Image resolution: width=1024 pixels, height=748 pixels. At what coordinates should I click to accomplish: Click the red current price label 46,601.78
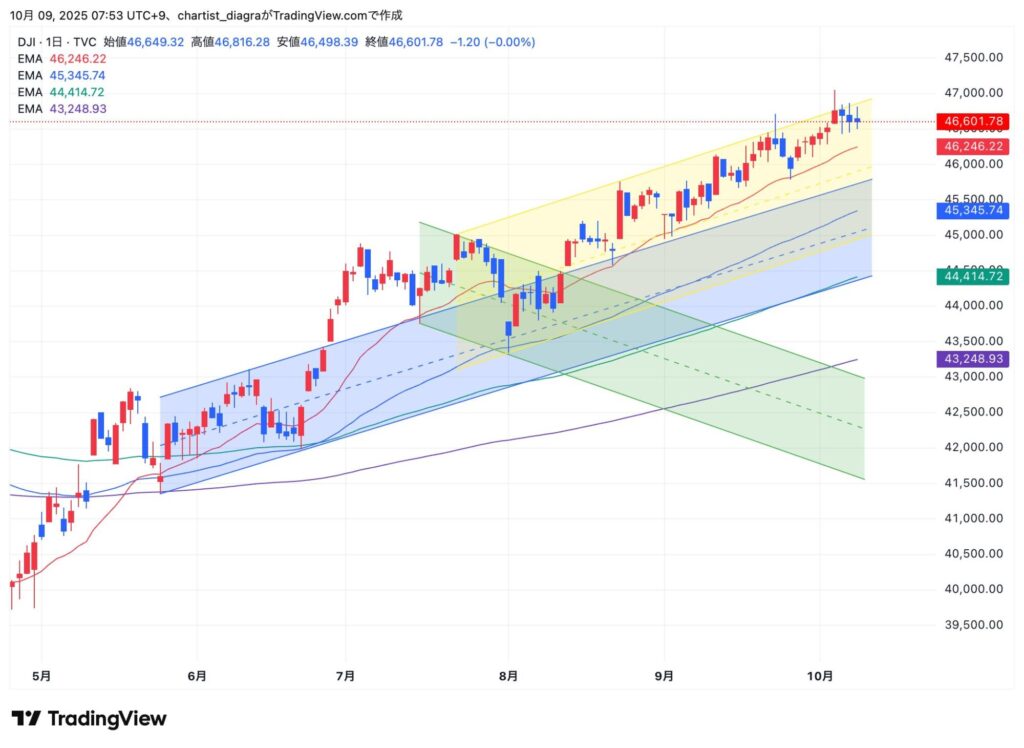pos(969,122)
